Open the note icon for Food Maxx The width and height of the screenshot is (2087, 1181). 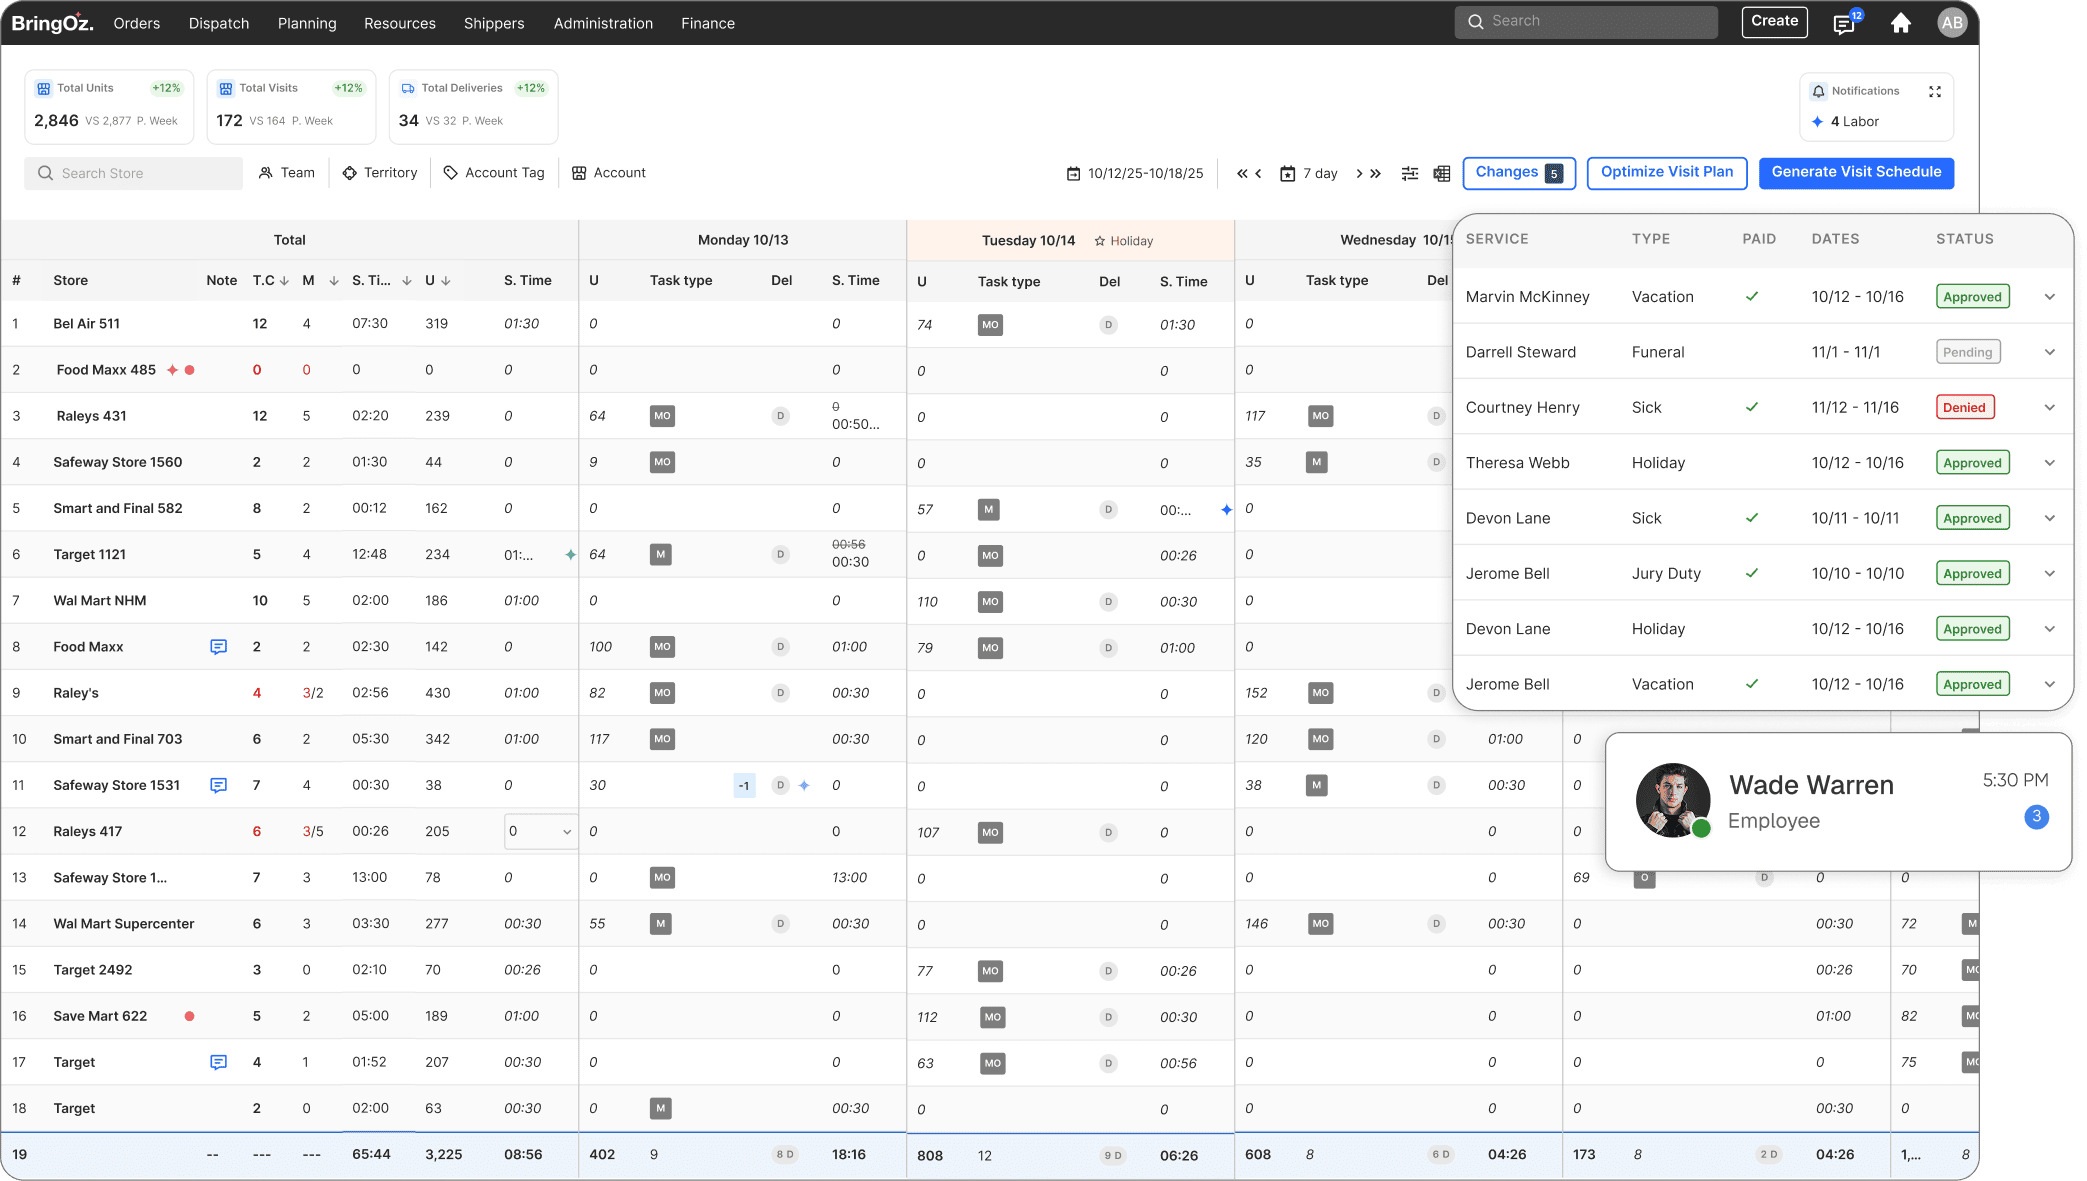point(218,647)
